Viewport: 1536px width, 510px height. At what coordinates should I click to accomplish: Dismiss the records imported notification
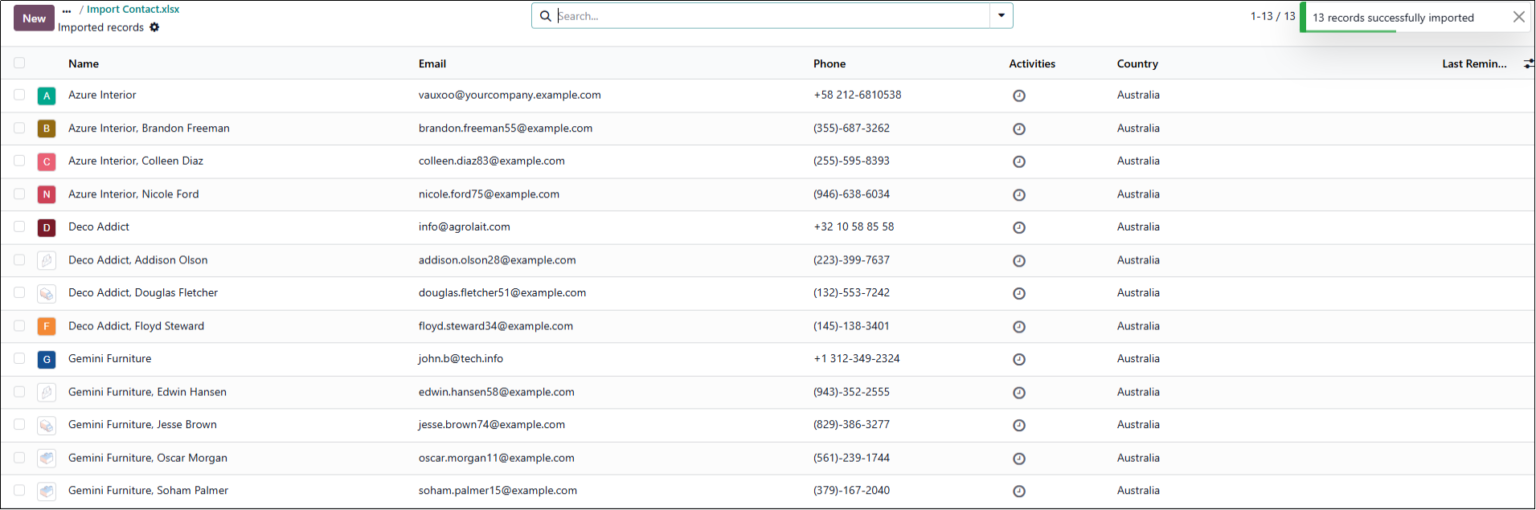1519,17
